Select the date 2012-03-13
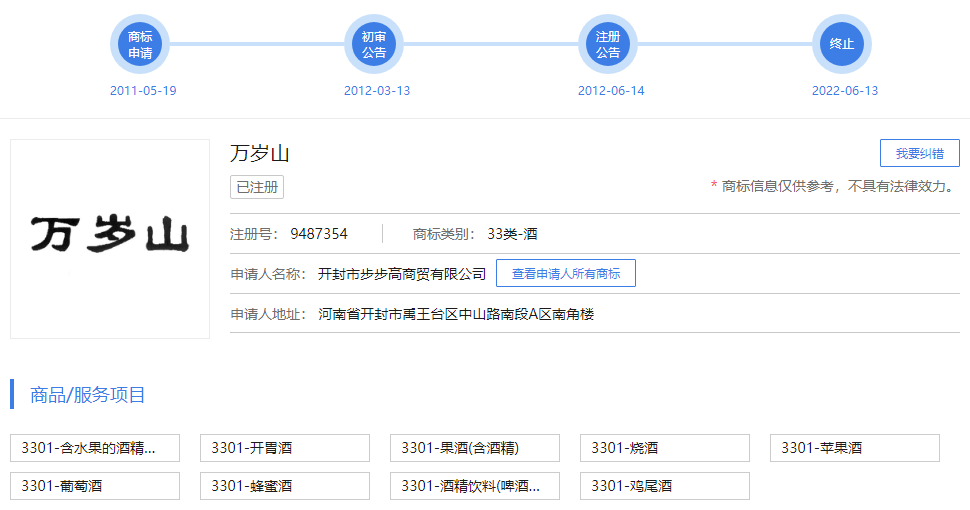Viewport: 970px width, 510px height. (377, 91)
